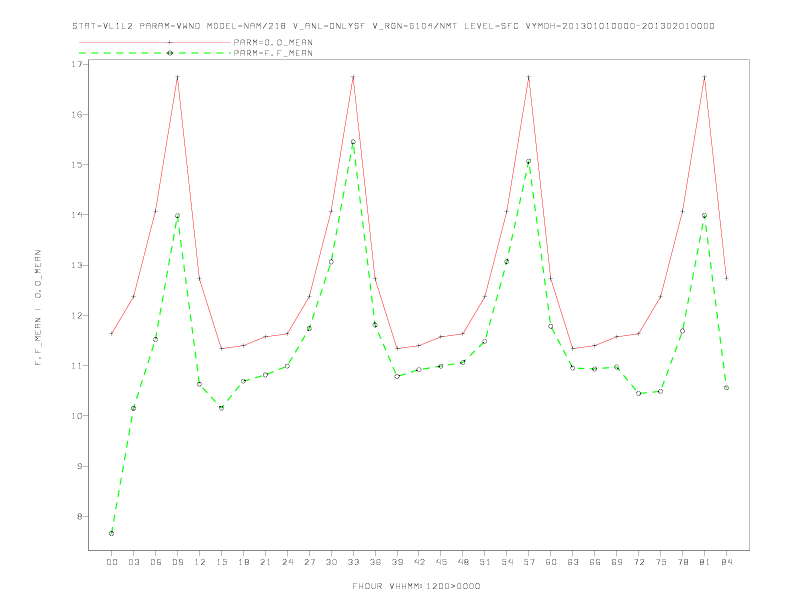Click y-axis tick label 13
Viewport: 792px width, 612px height.
pos(77,265)
